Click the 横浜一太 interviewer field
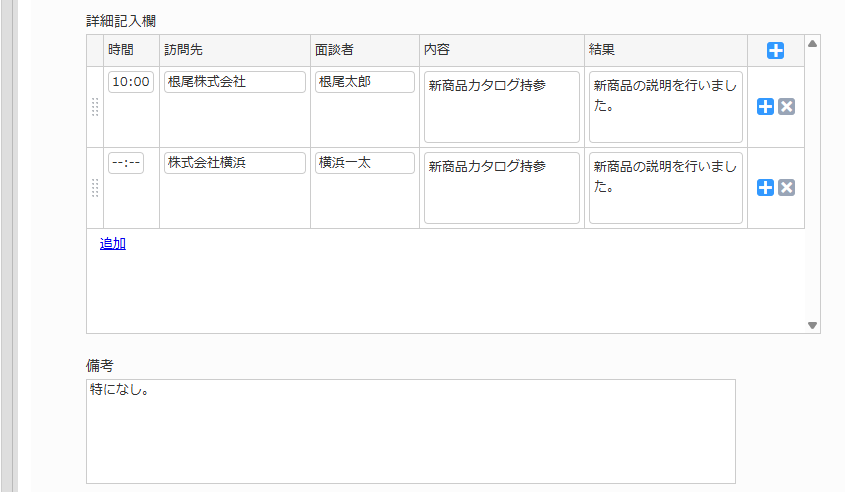Viewport: 845px width, 492px height. pos(365,163)
